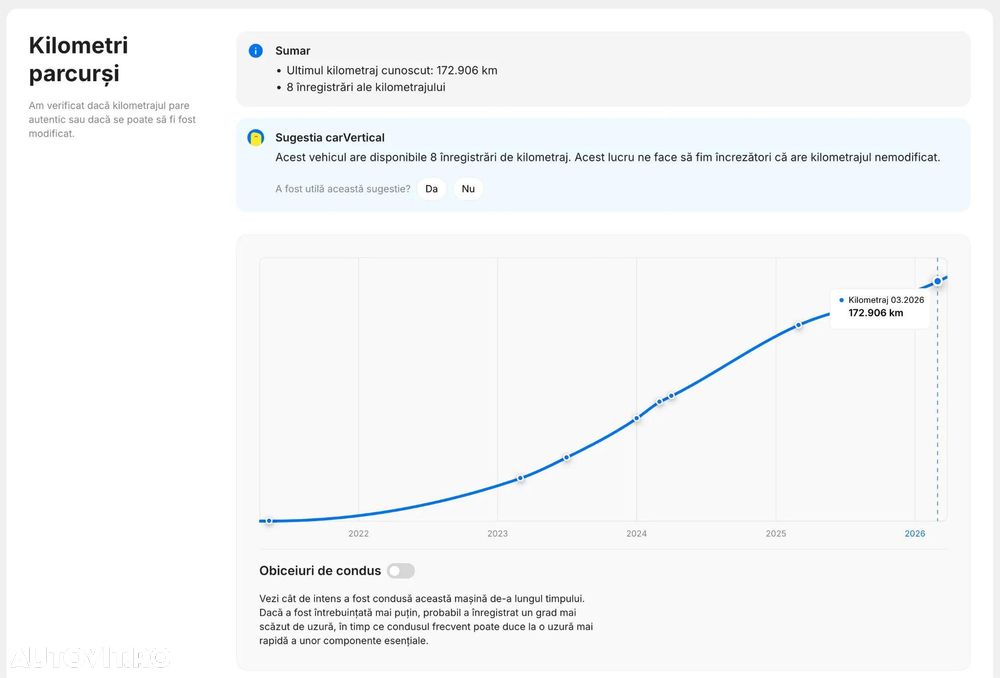Click the Nu feedback button

(x=468, y=189)
